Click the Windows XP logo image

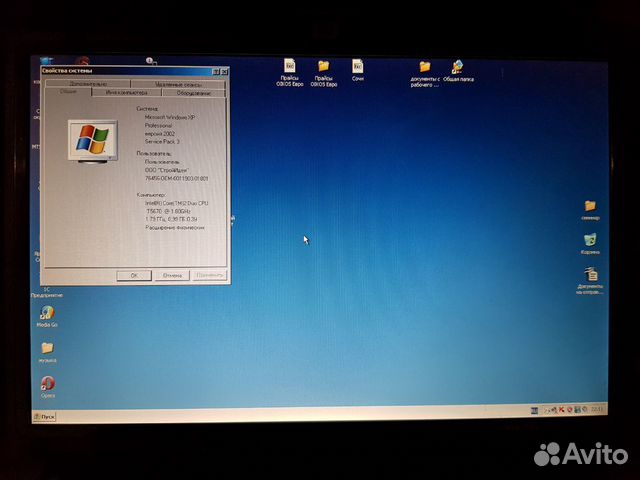coord(93,141)
